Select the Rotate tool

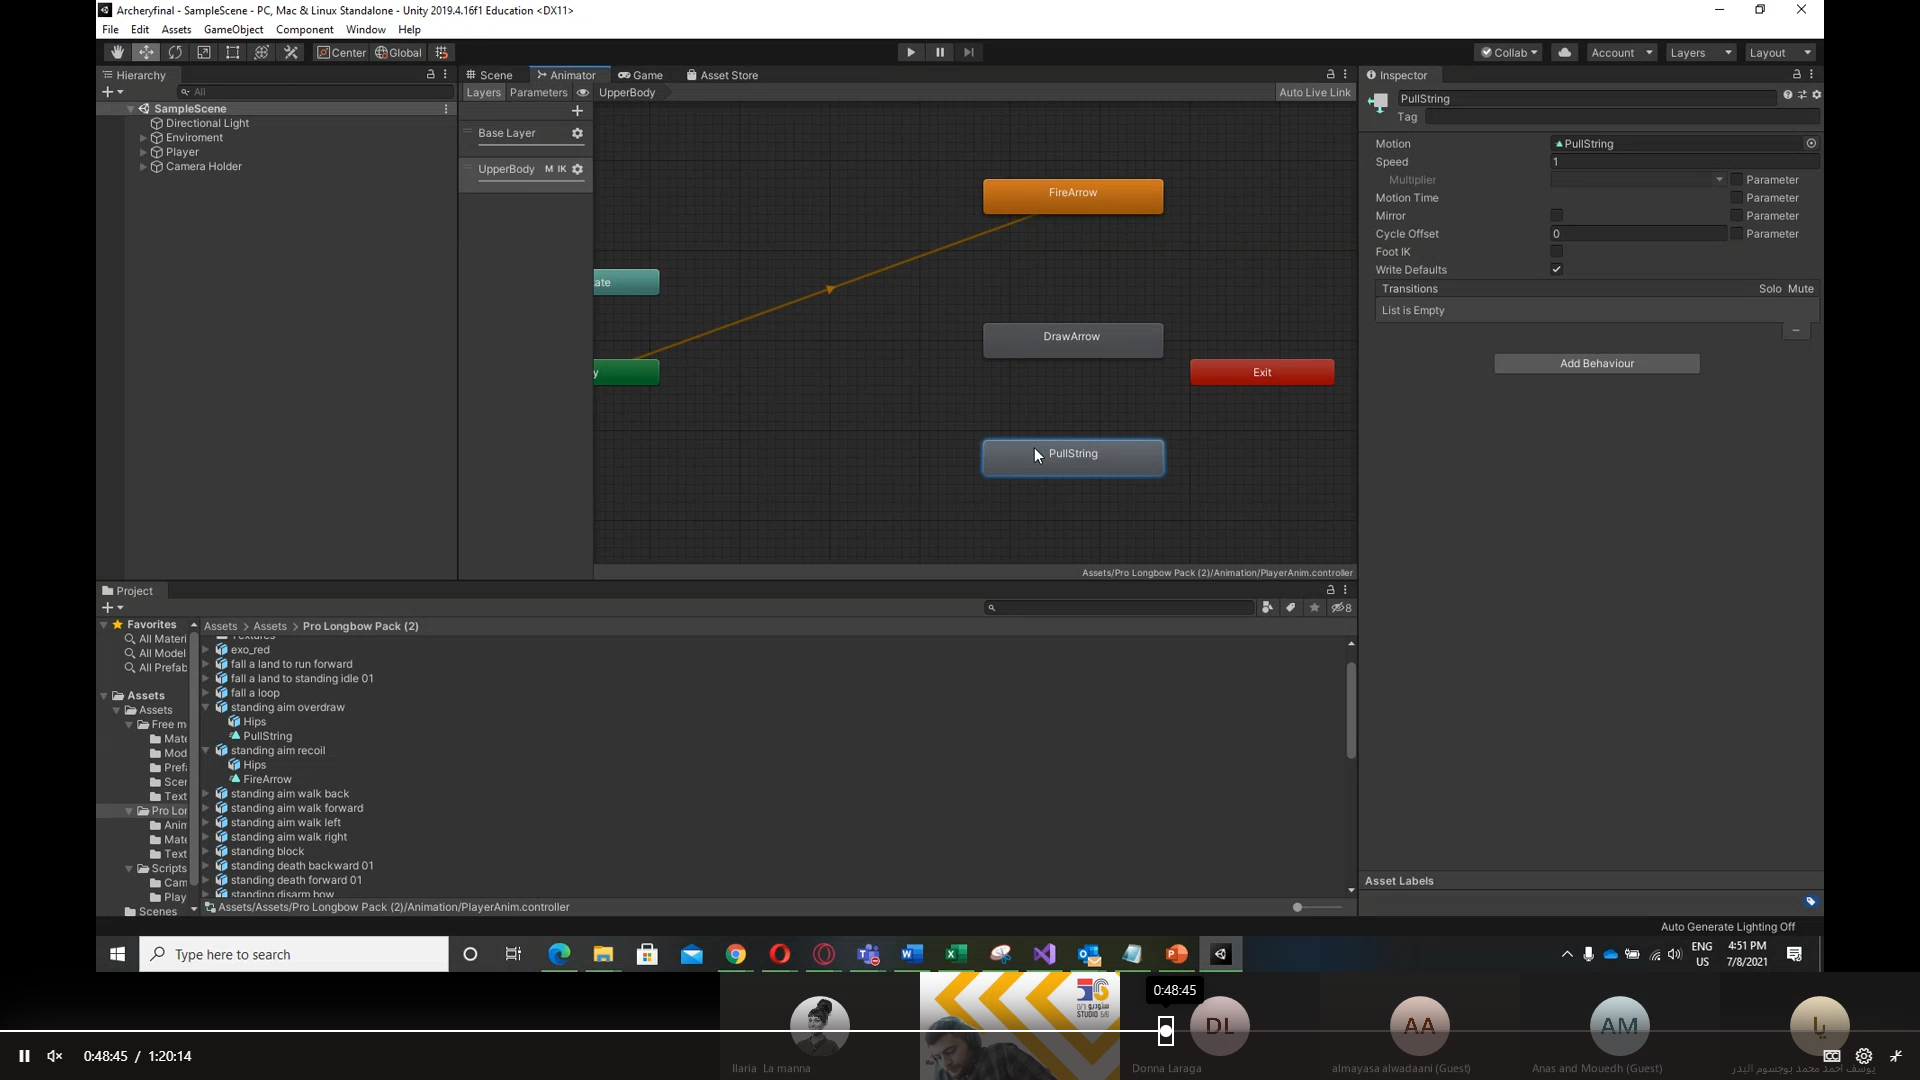[x=175, y=53]
